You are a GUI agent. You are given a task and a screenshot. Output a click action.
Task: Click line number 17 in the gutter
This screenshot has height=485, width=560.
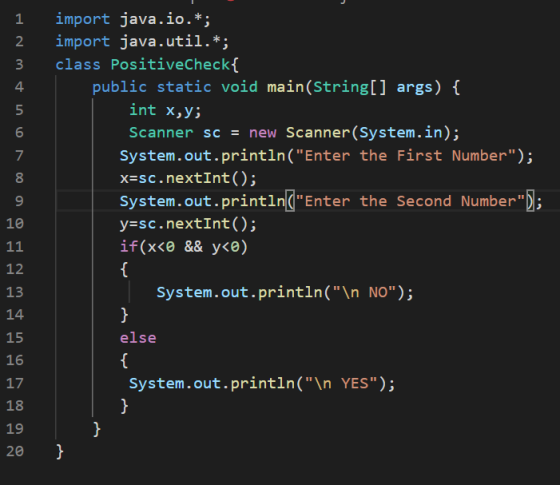15,383
